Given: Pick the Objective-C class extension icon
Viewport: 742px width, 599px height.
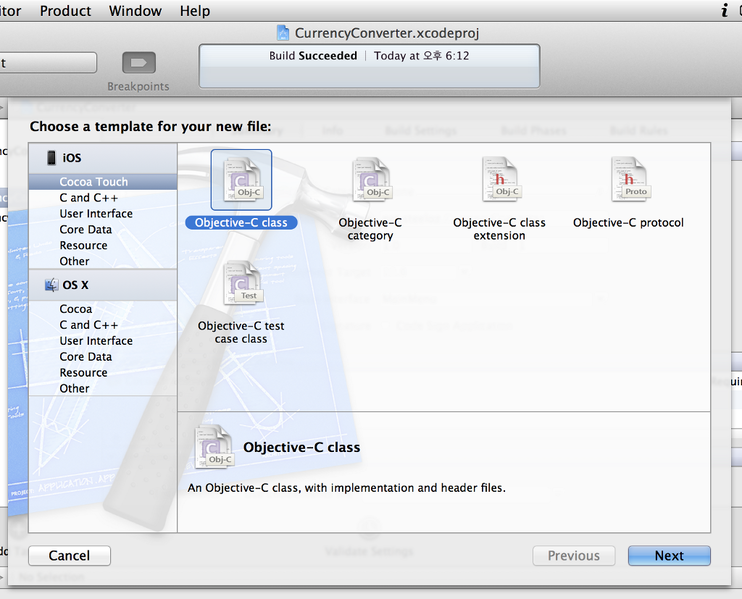Looking at the screenshot, I should (x=499, y=181).
